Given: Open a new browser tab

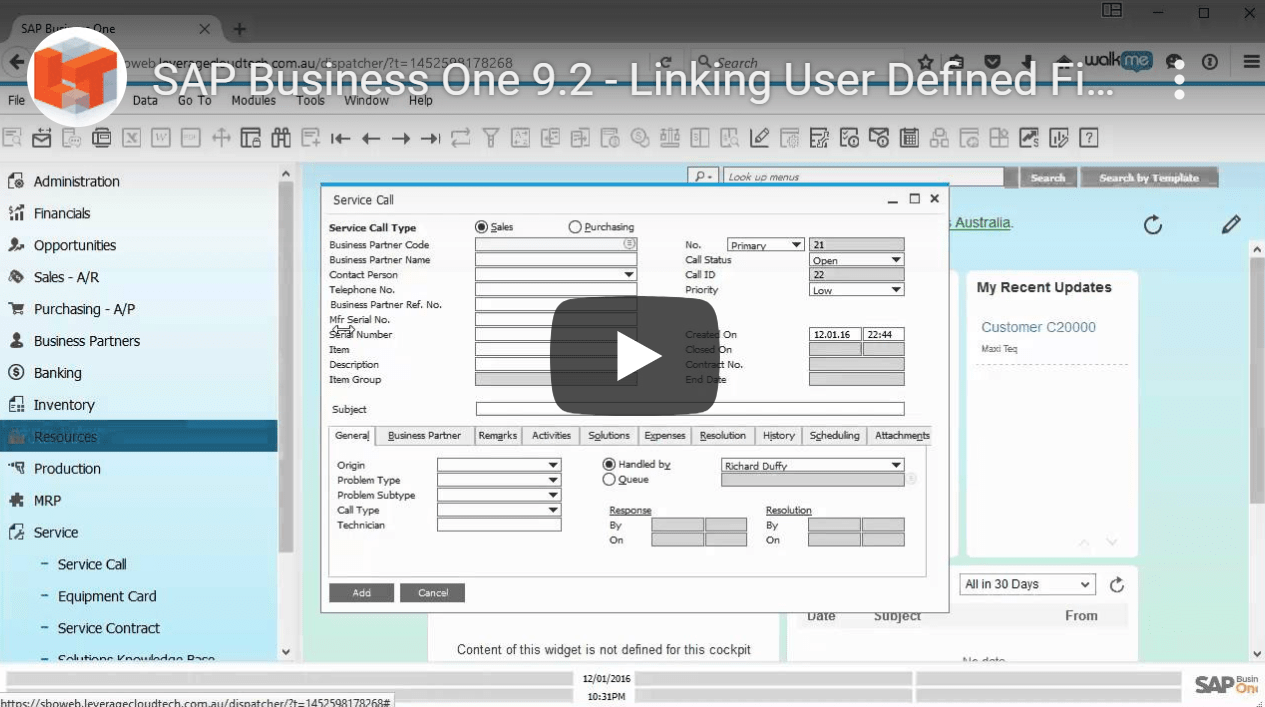Looking at the screenshot, I should pos(239,28).
